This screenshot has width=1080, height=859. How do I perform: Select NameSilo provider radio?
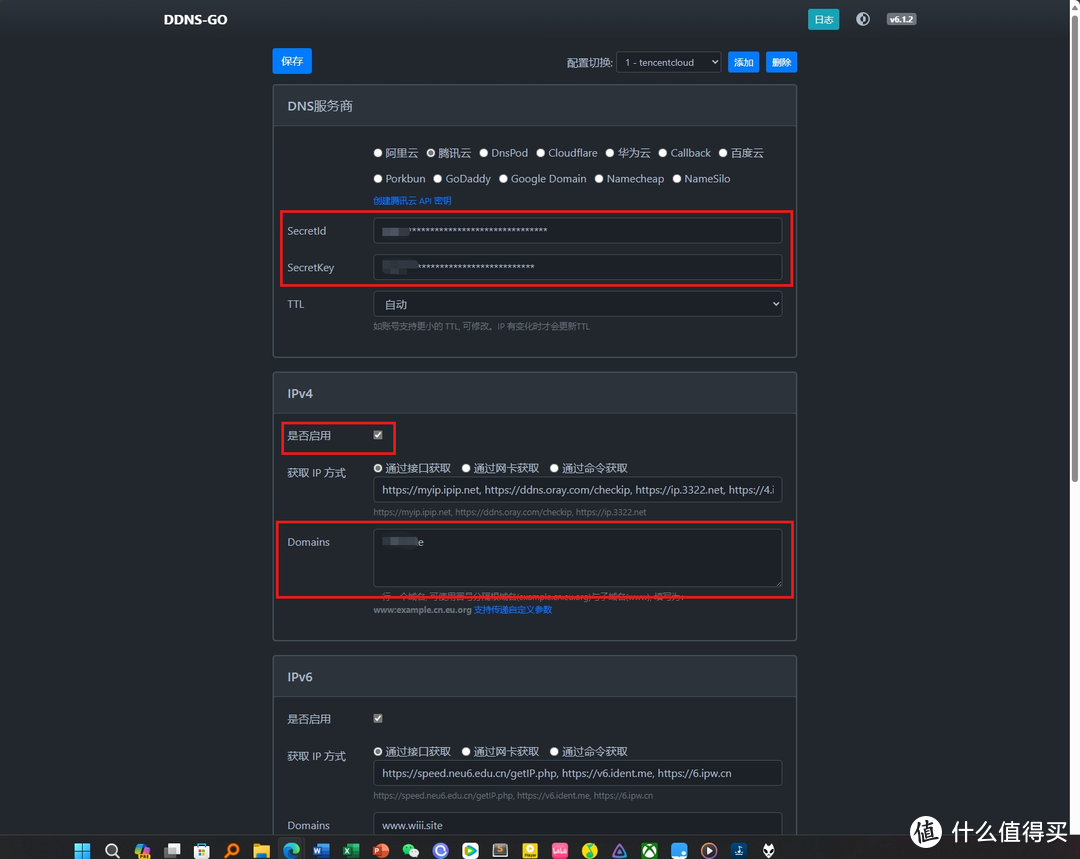click(676, 178)
